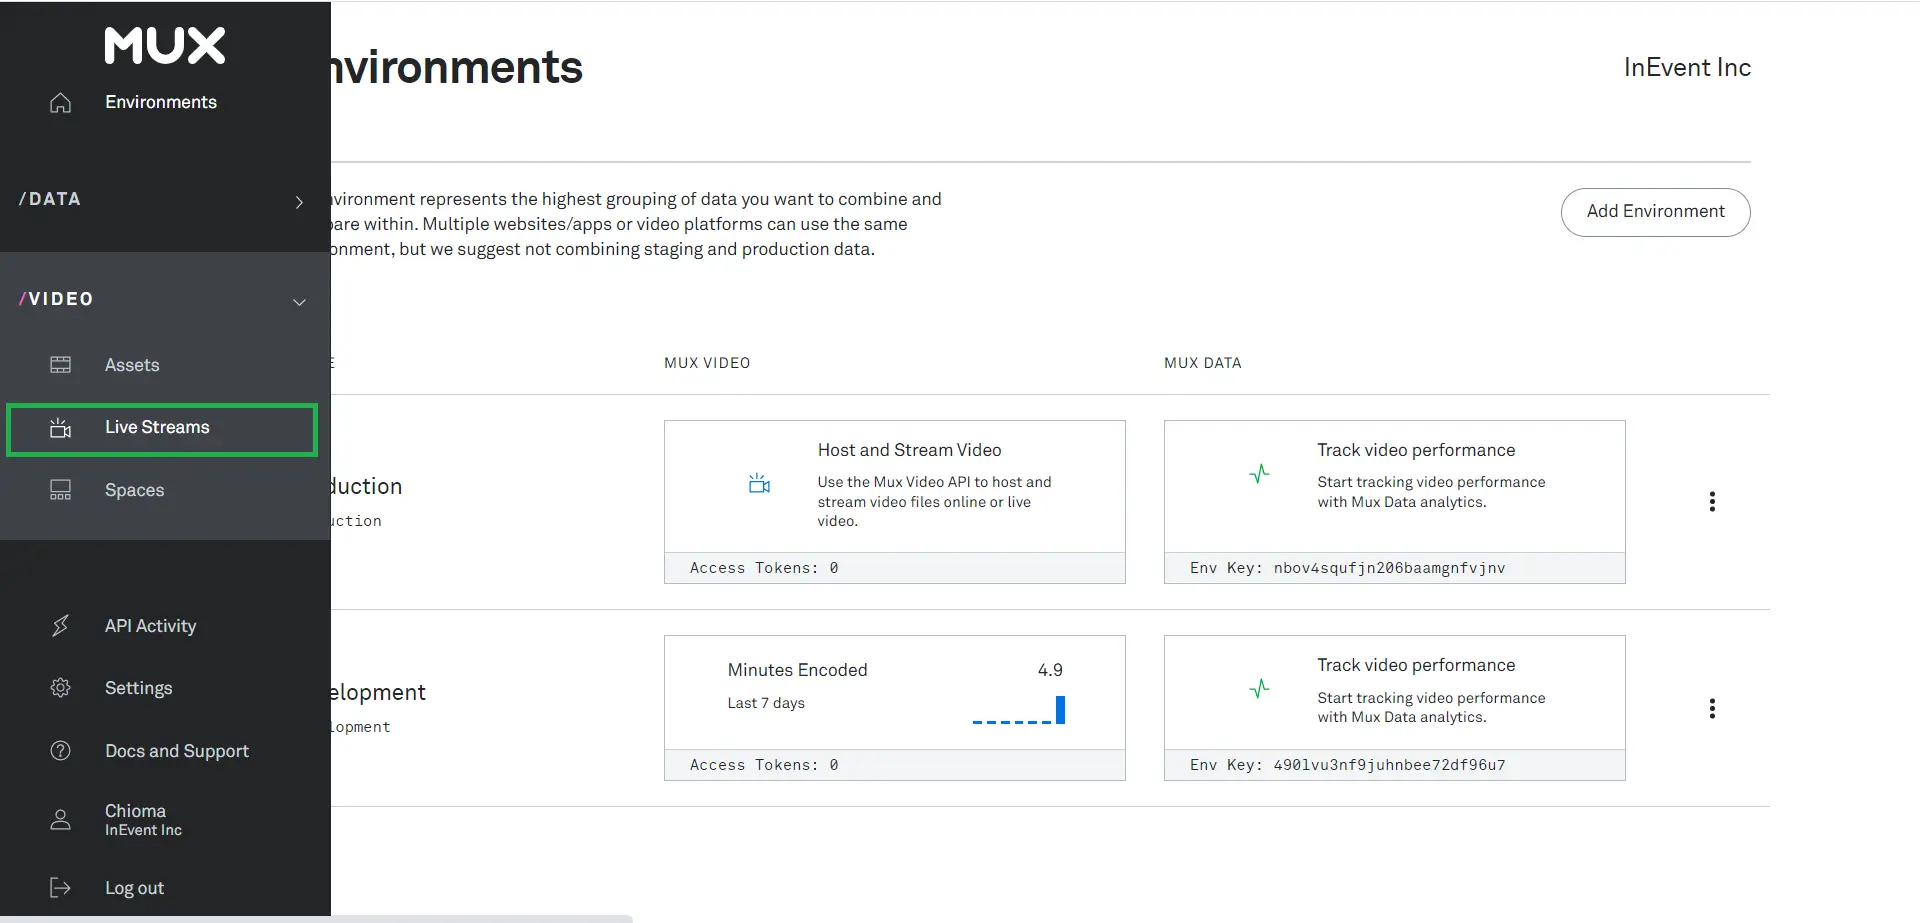Screen dimensions: 1920x923
Task: Click the Last 7 days label
Action: (x=766, y=703)
